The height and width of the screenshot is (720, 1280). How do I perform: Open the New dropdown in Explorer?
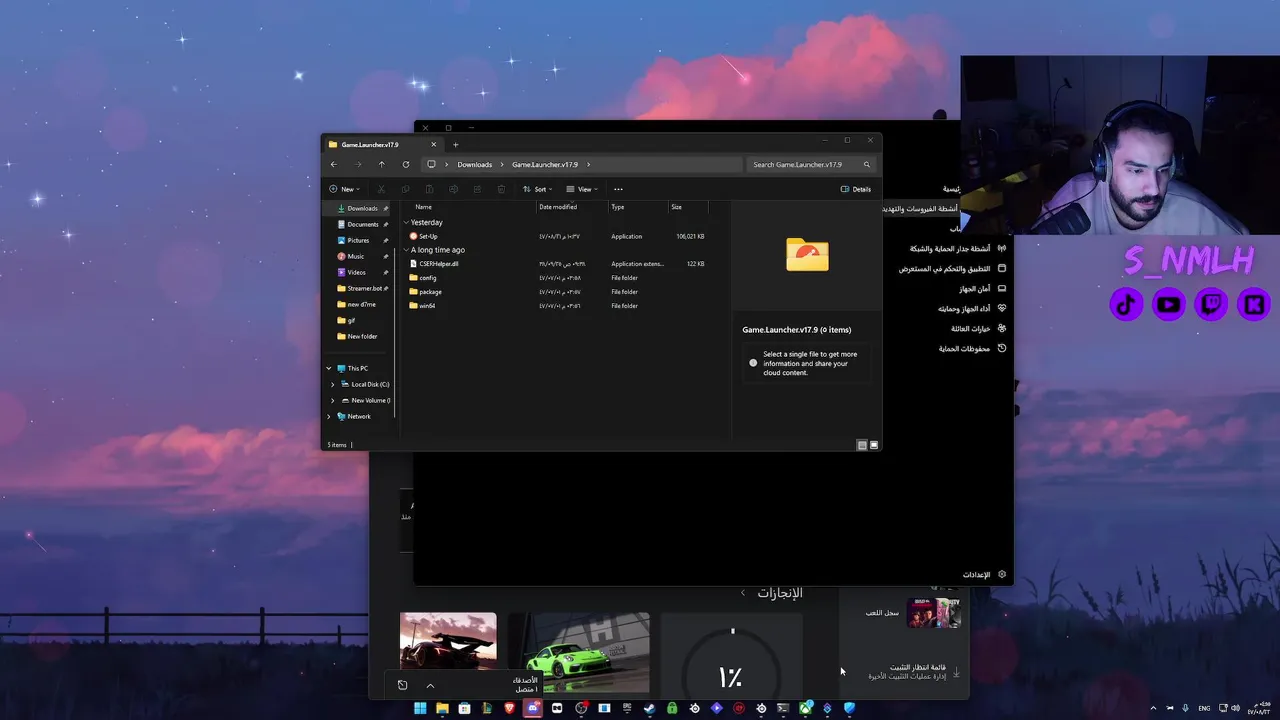point(344,189)
